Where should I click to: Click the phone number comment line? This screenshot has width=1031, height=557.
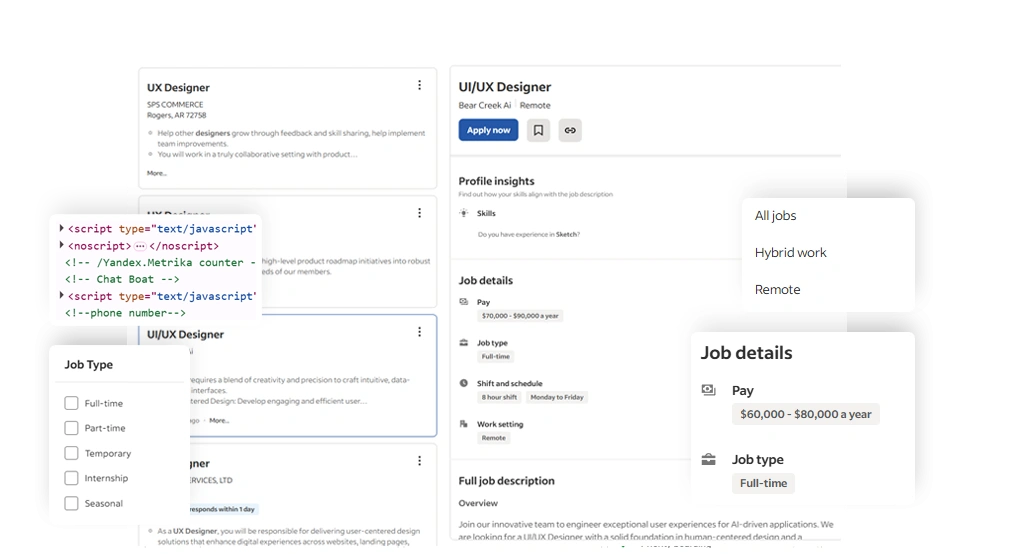tap(125, 313)
